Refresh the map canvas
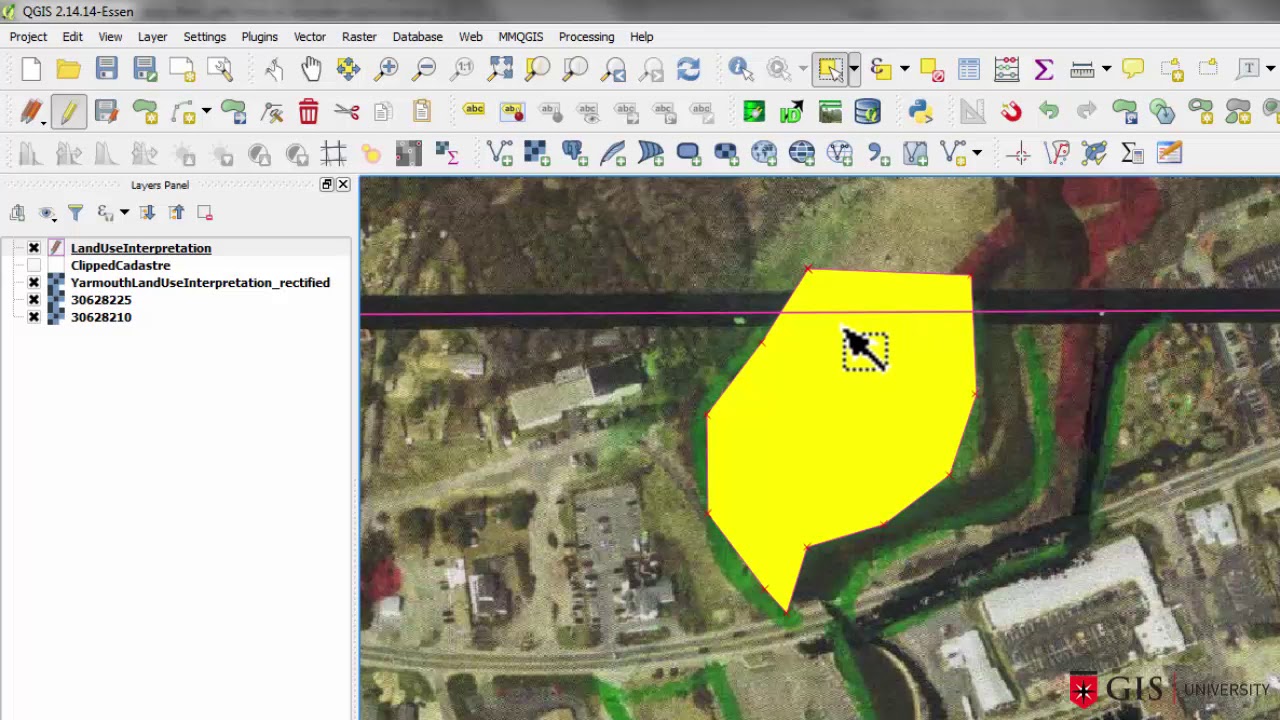This screenshot has height=720, width=1280. tap(688, 69)
